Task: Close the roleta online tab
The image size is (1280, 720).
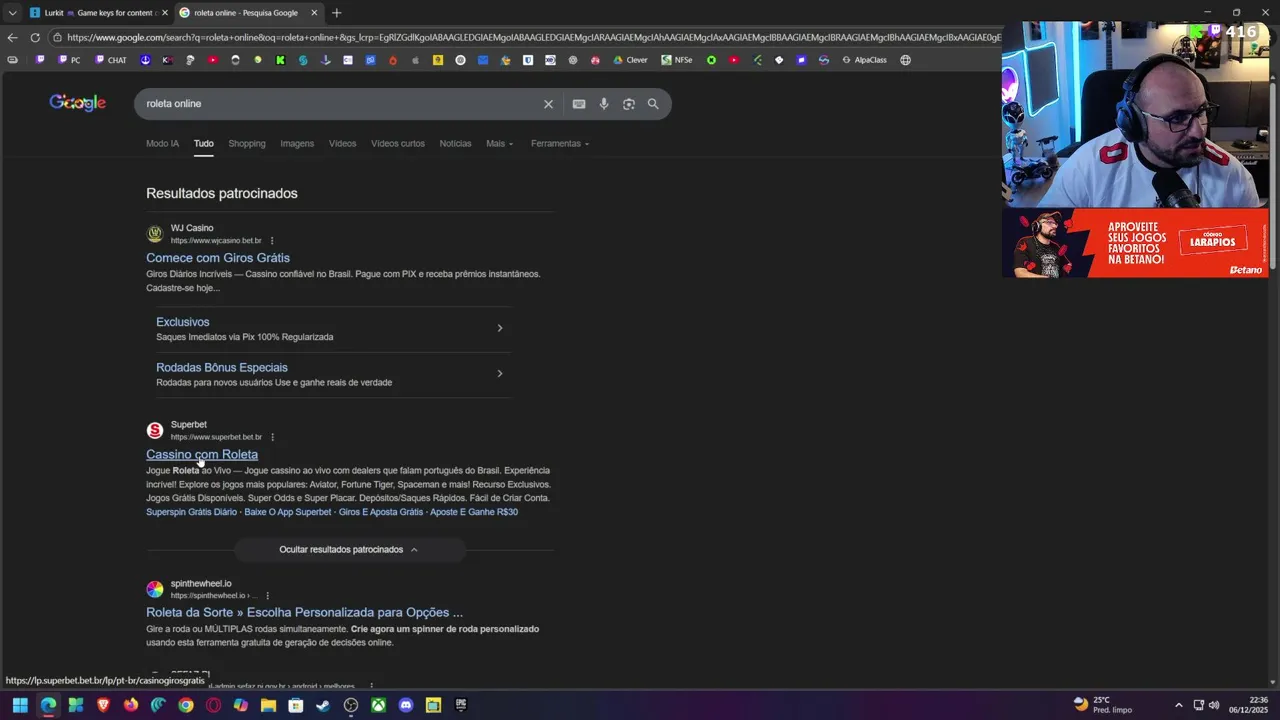Action: click(x=314, y=13)
